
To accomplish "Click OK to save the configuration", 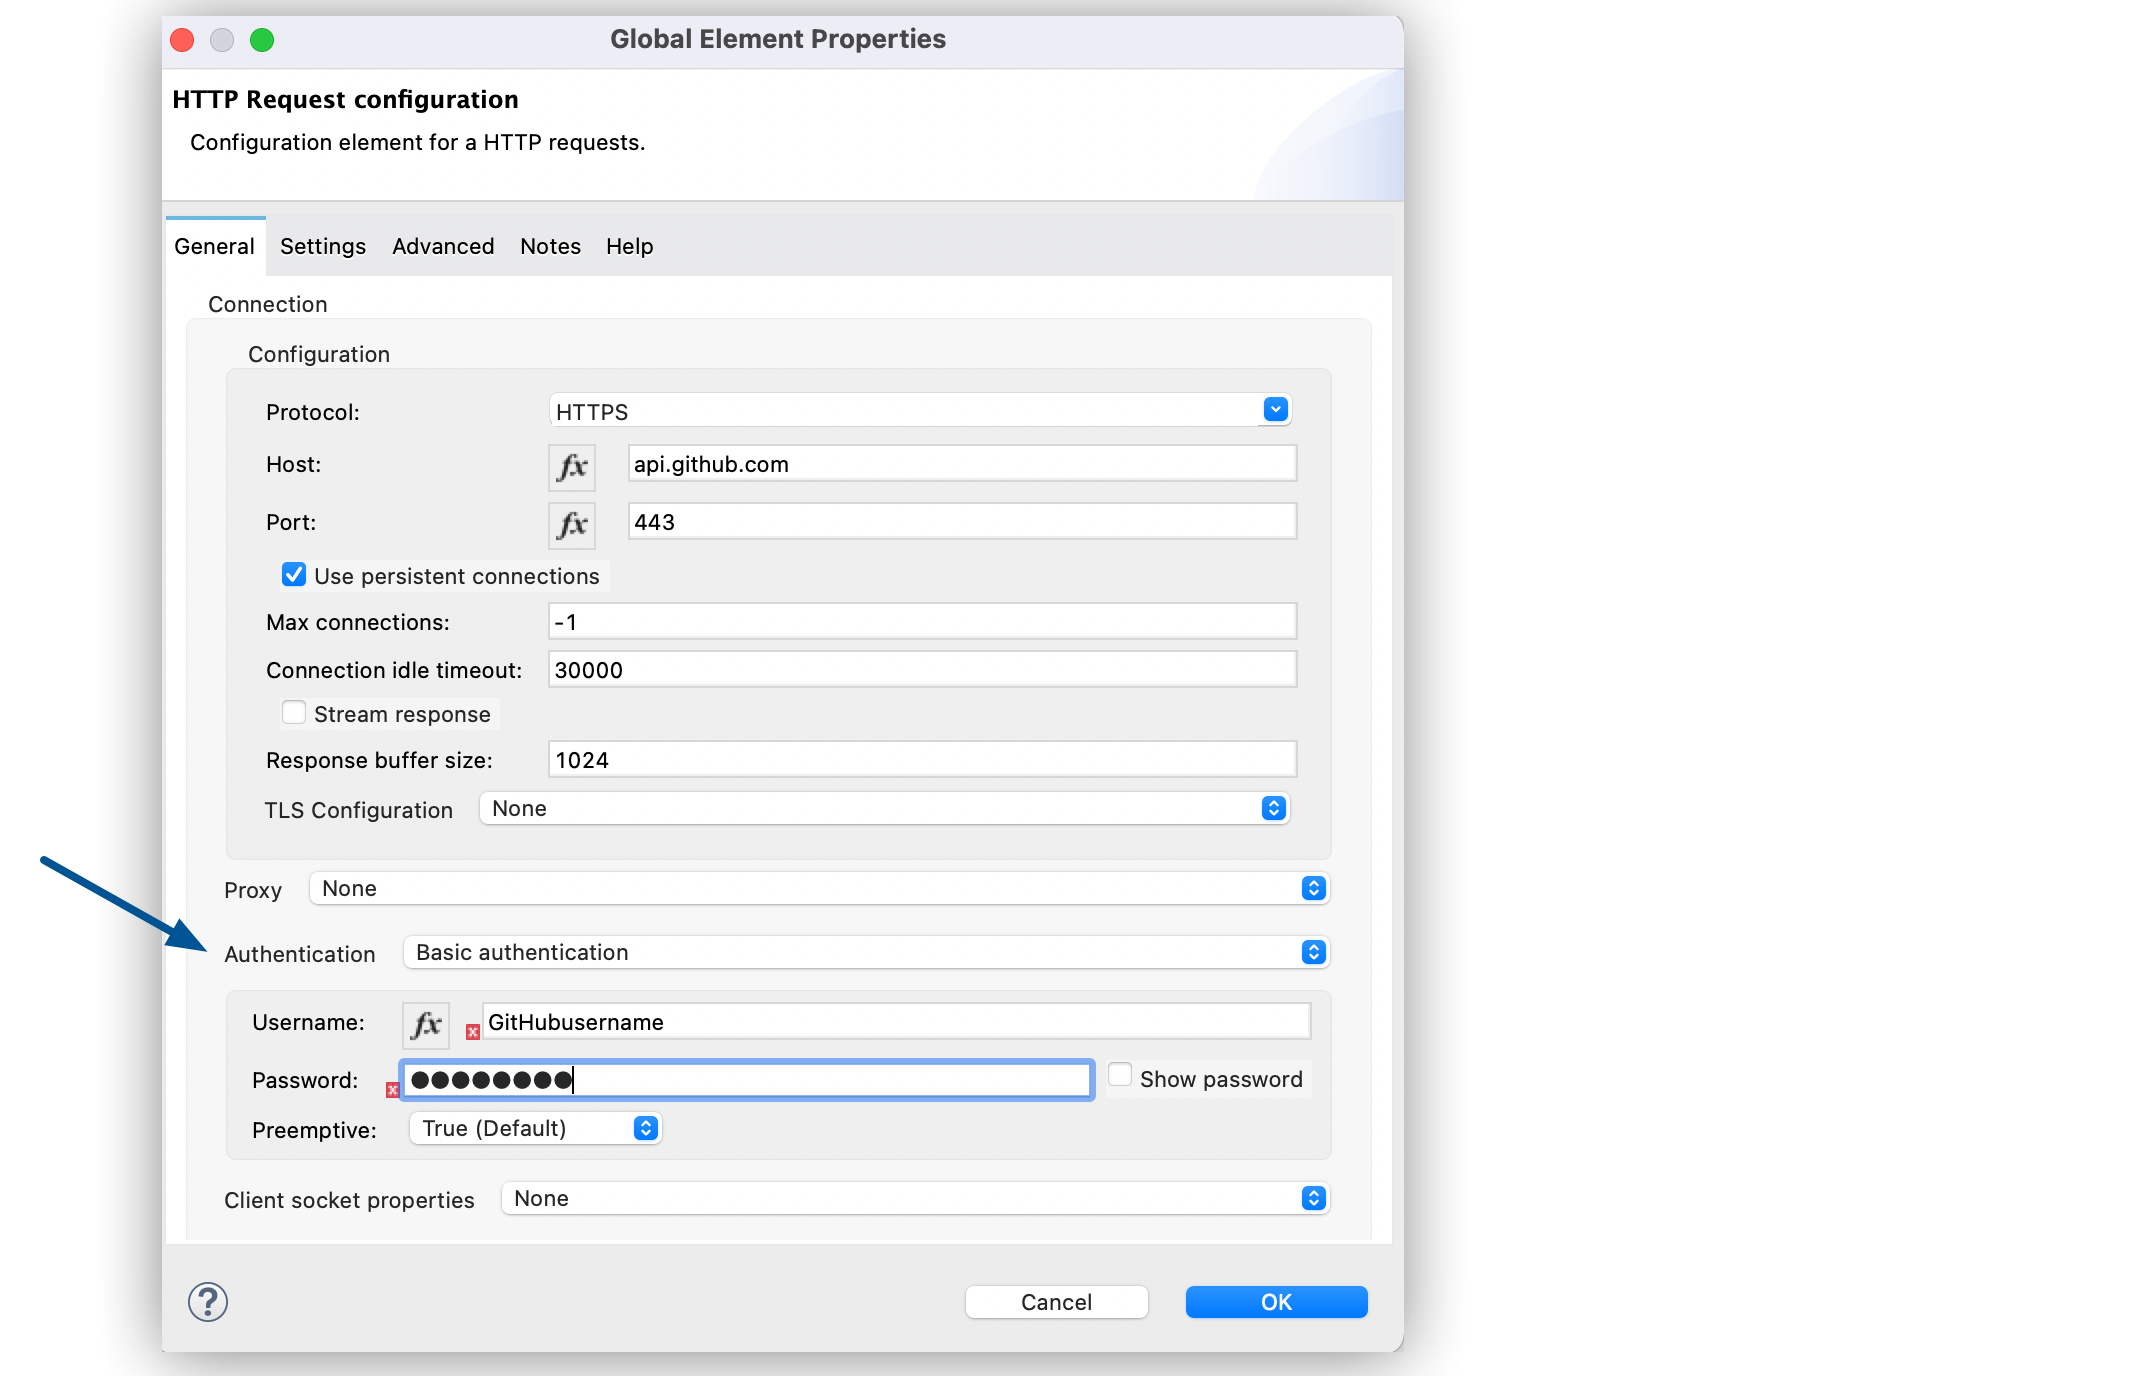I will click(1275, 1301).
